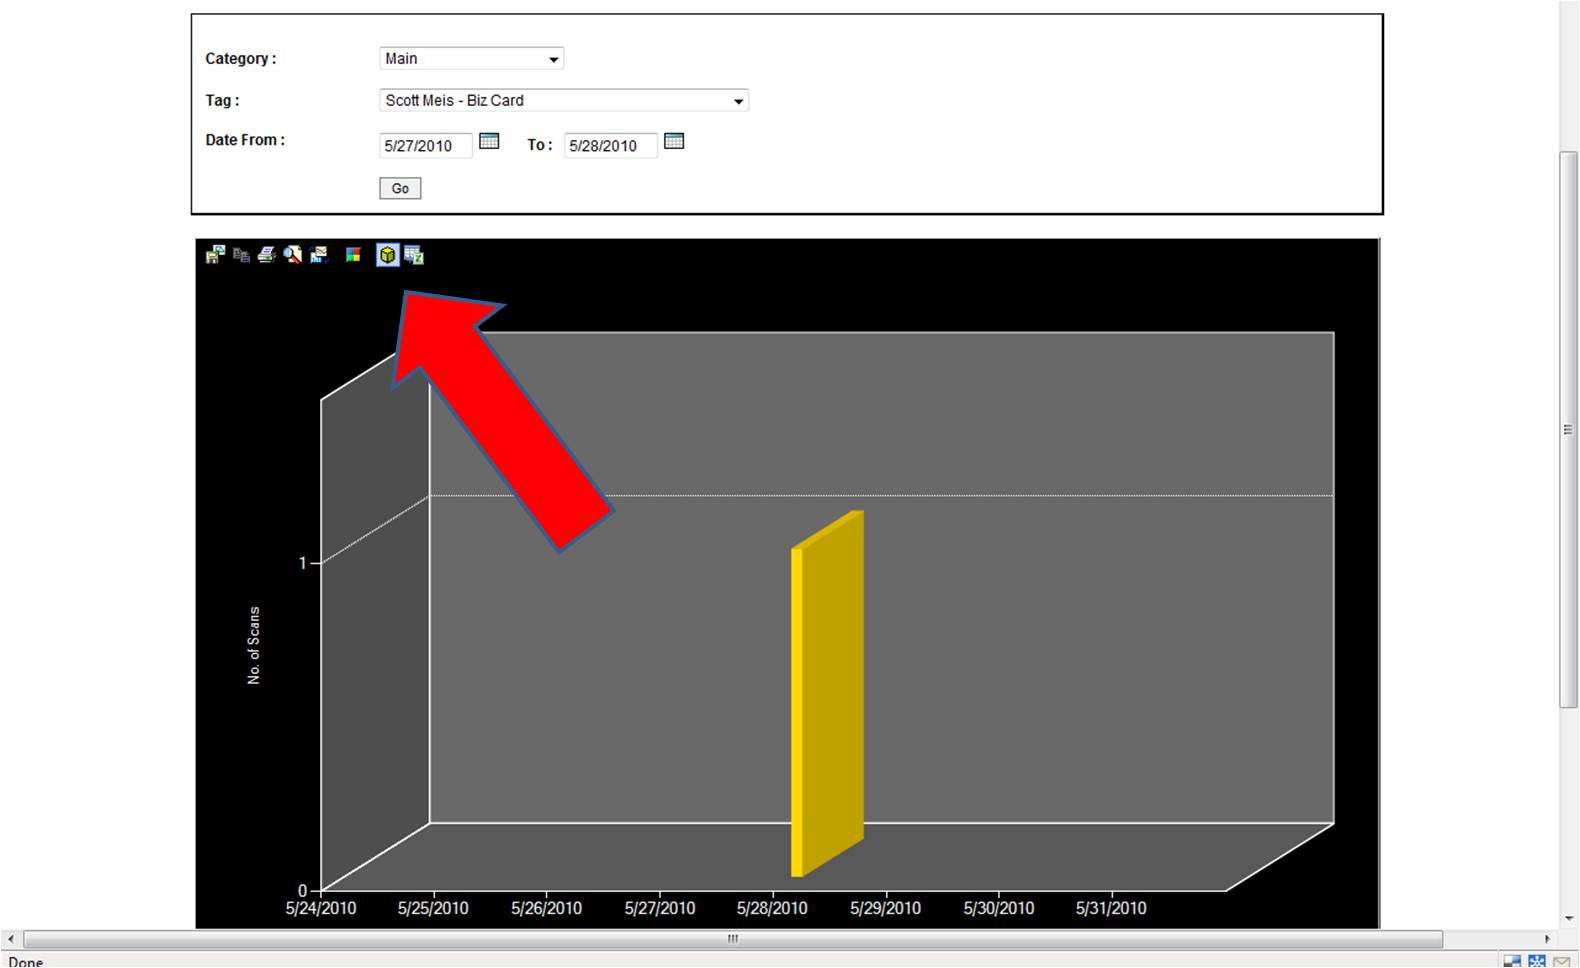Screen dimensions: 1580x968
Task: Toggle the 3D cube view icon
Action: [x=388, y=255]
